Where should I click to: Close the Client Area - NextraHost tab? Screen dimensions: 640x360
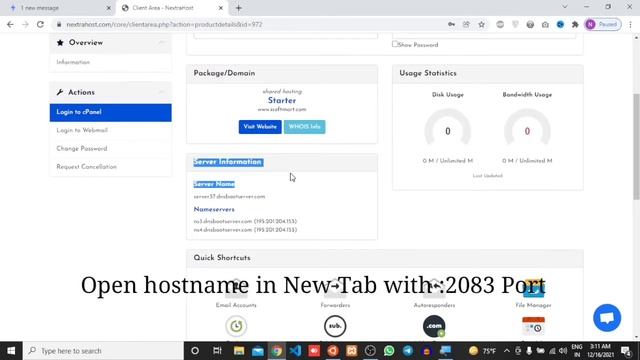pos(221,8)
